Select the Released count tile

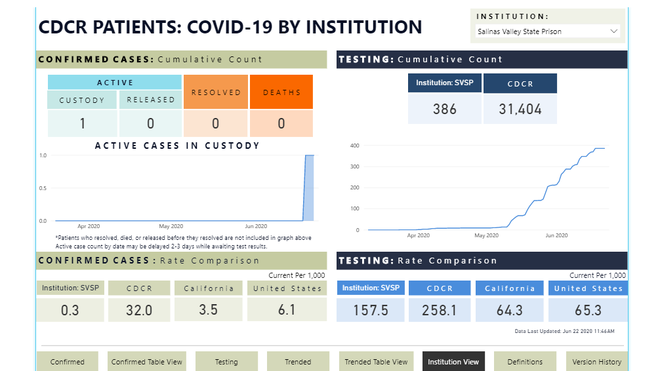tap(150, 123)
